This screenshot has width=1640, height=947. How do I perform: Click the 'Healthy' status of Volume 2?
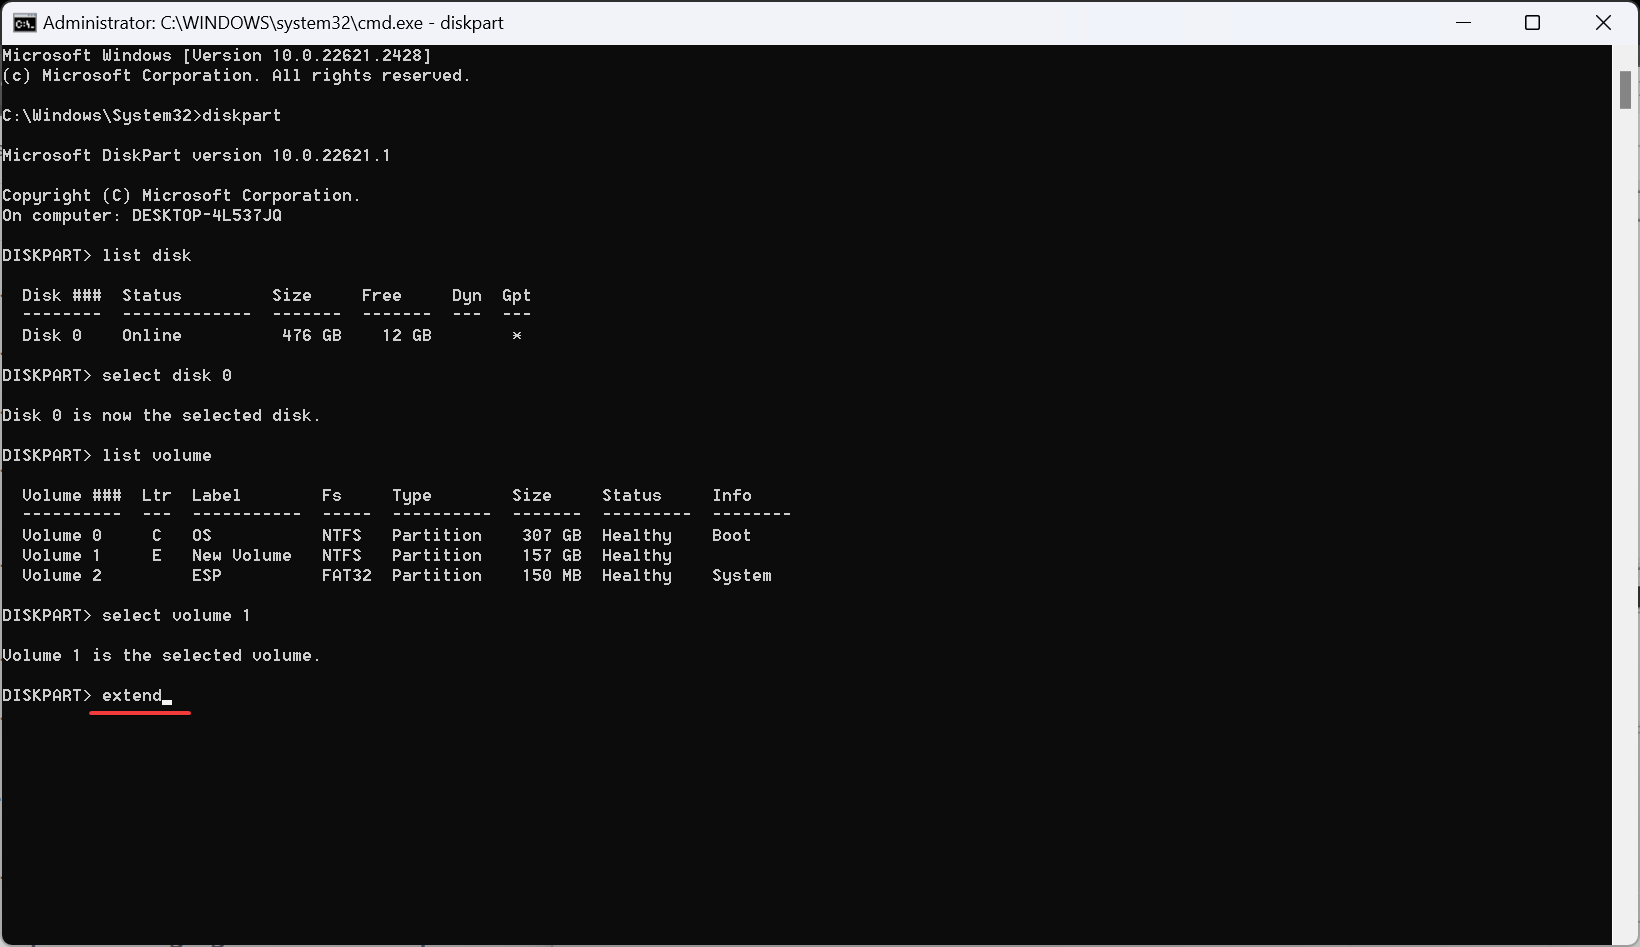[636, 575]
